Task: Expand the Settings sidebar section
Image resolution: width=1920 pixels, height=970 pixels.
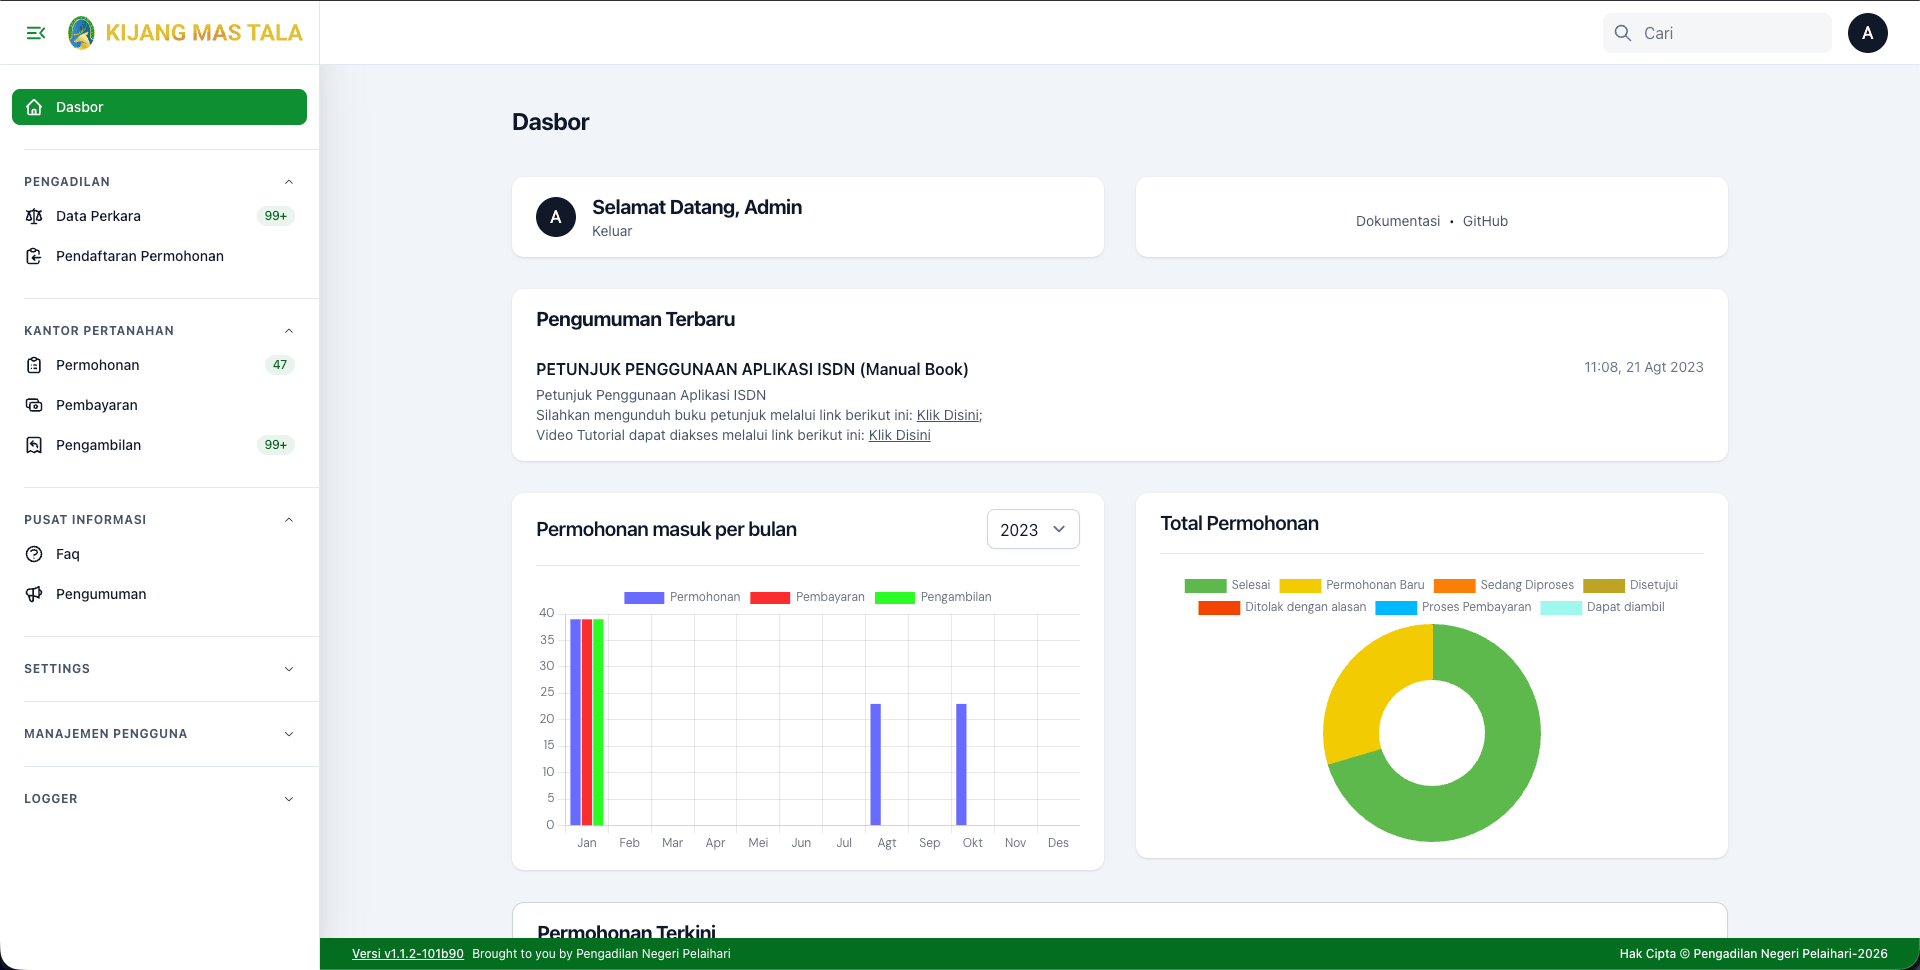Action: (159, 669)
